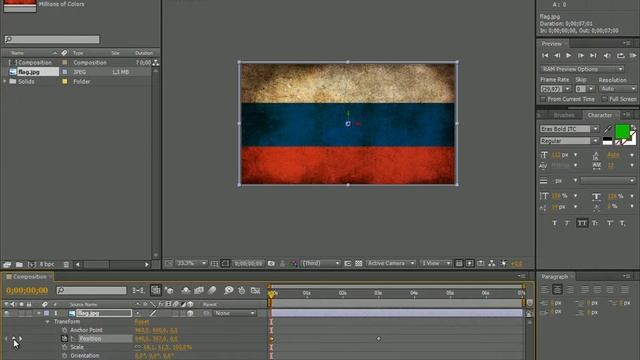Click timeline current time 0;00;00;00

[x=27, y=290]
